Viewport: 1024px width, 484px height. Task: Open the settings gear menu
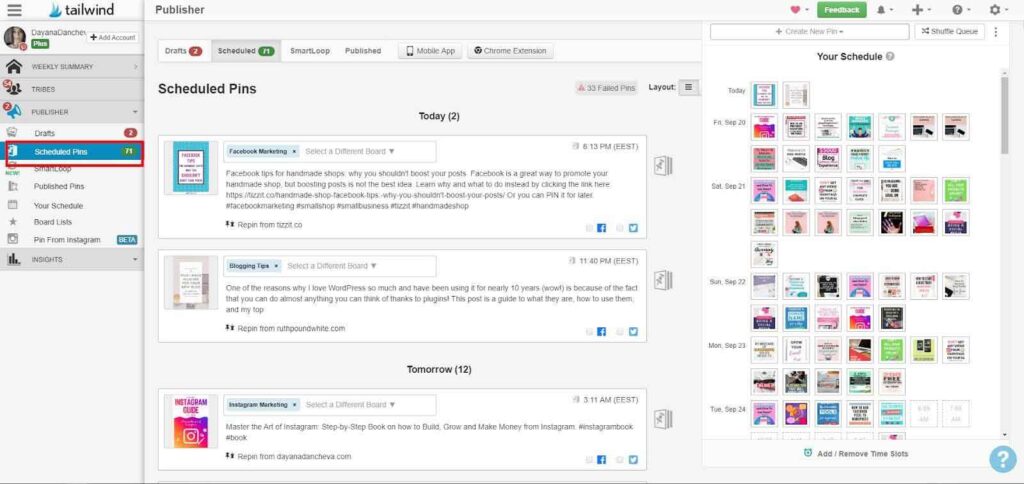[999, 10]
